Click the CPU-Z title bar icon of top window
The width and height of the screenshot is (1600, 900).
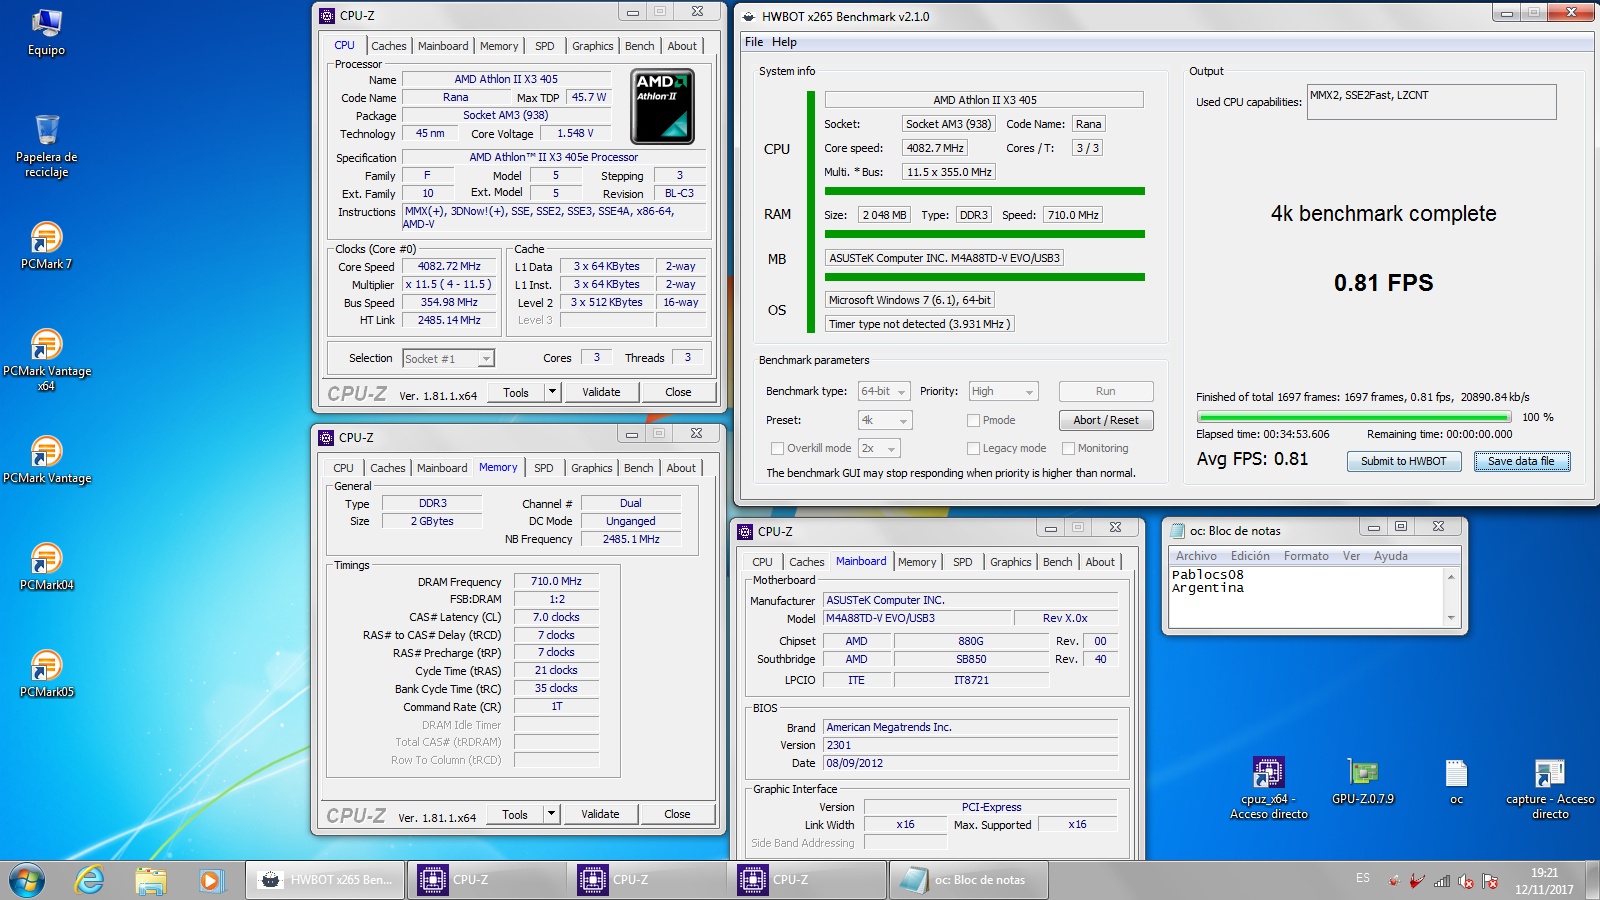pyautogui.click(x=326, y=15)
